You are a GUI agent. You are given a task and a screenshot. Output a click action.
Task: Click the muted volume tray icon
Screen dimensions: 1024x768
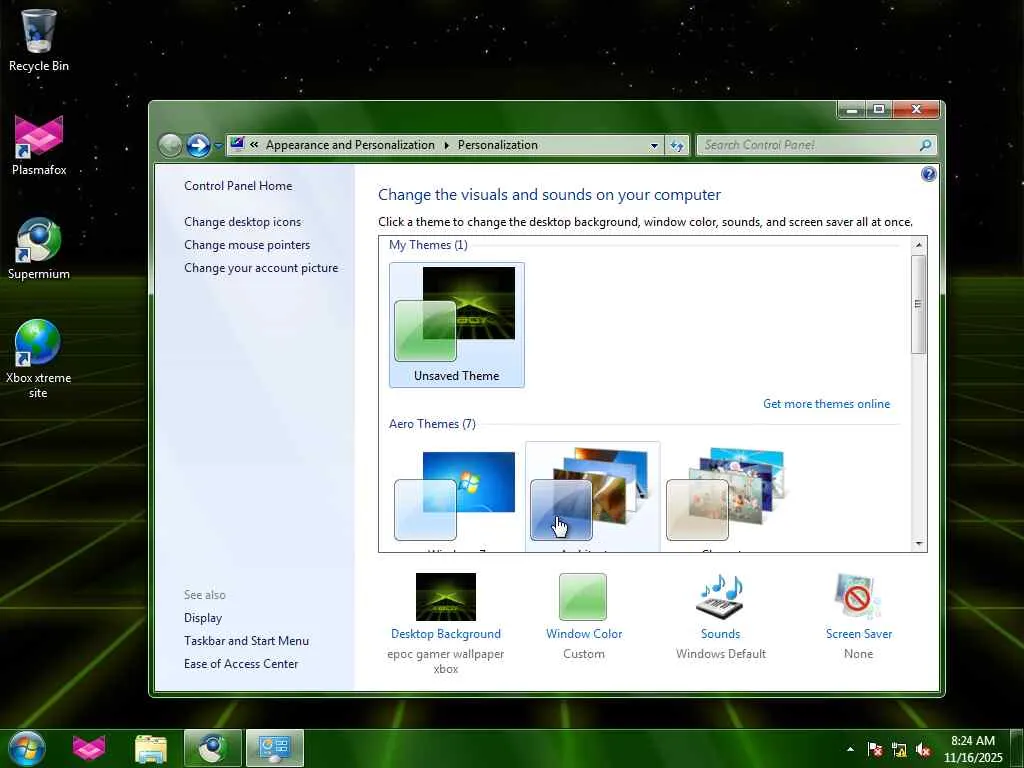coord(923,750)
